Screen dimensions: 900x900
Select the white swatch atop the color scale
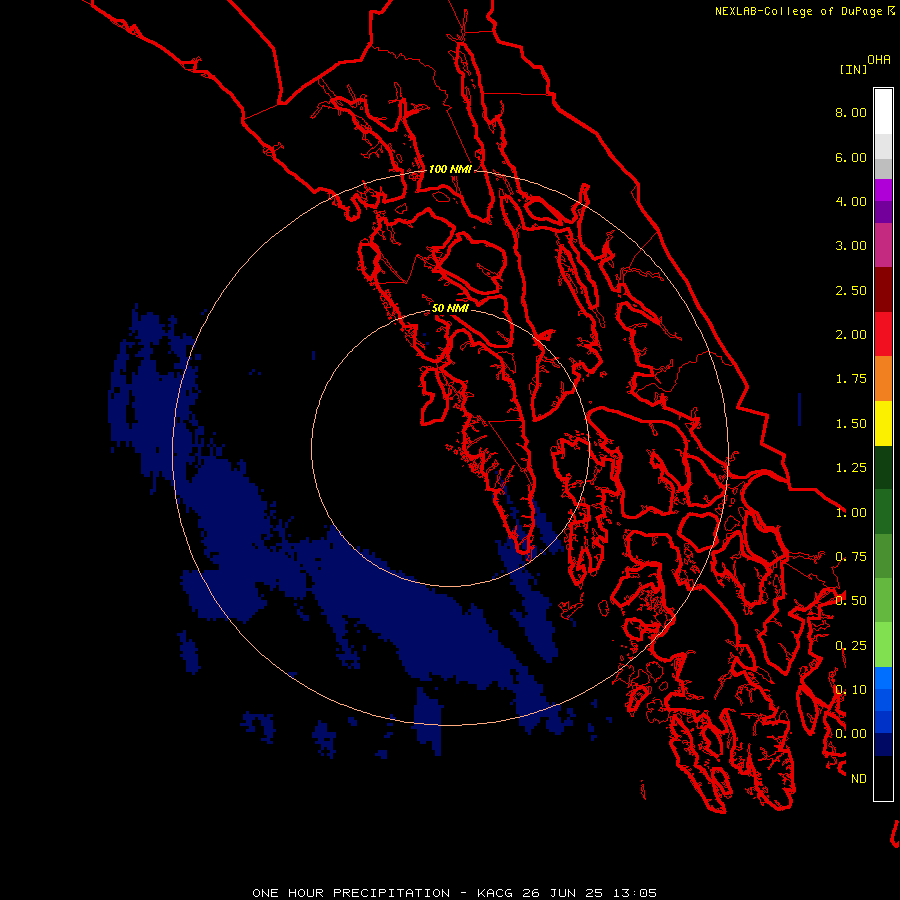(x=883, y=111)
